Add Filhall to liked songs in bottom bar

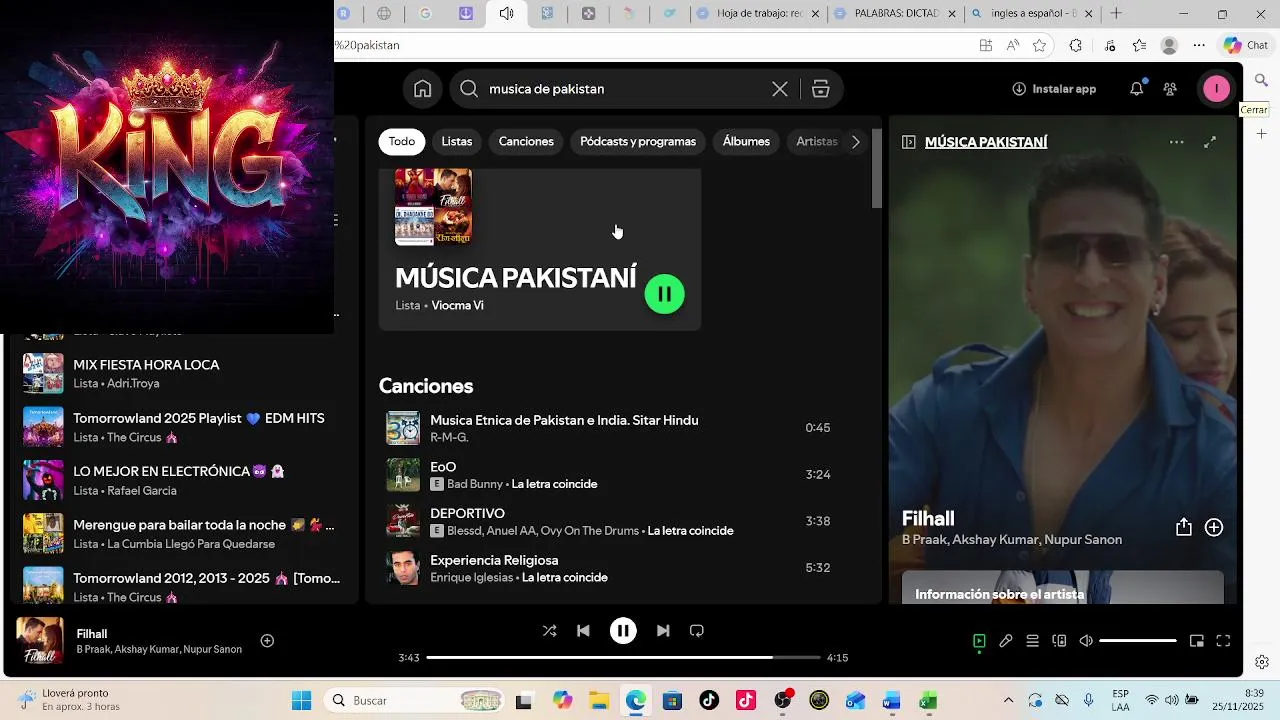tap(267, 641)
